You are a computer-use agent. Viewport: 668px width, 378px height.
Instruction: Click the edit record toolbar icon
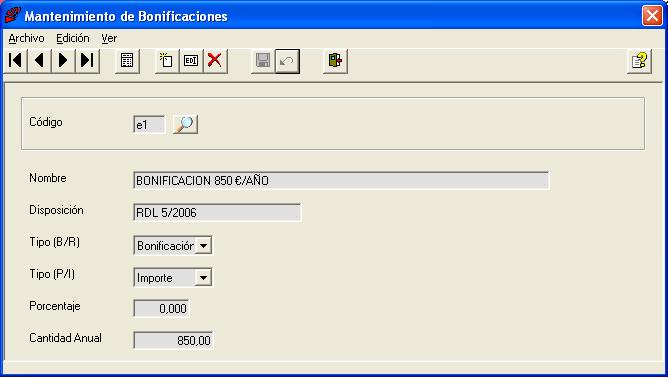pos(191,61)
